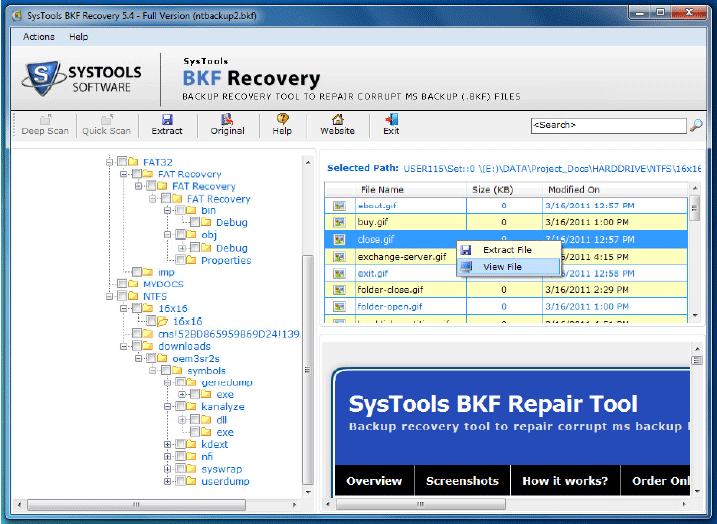Sort by the File Name column header
717x524 pixels.
411,189
